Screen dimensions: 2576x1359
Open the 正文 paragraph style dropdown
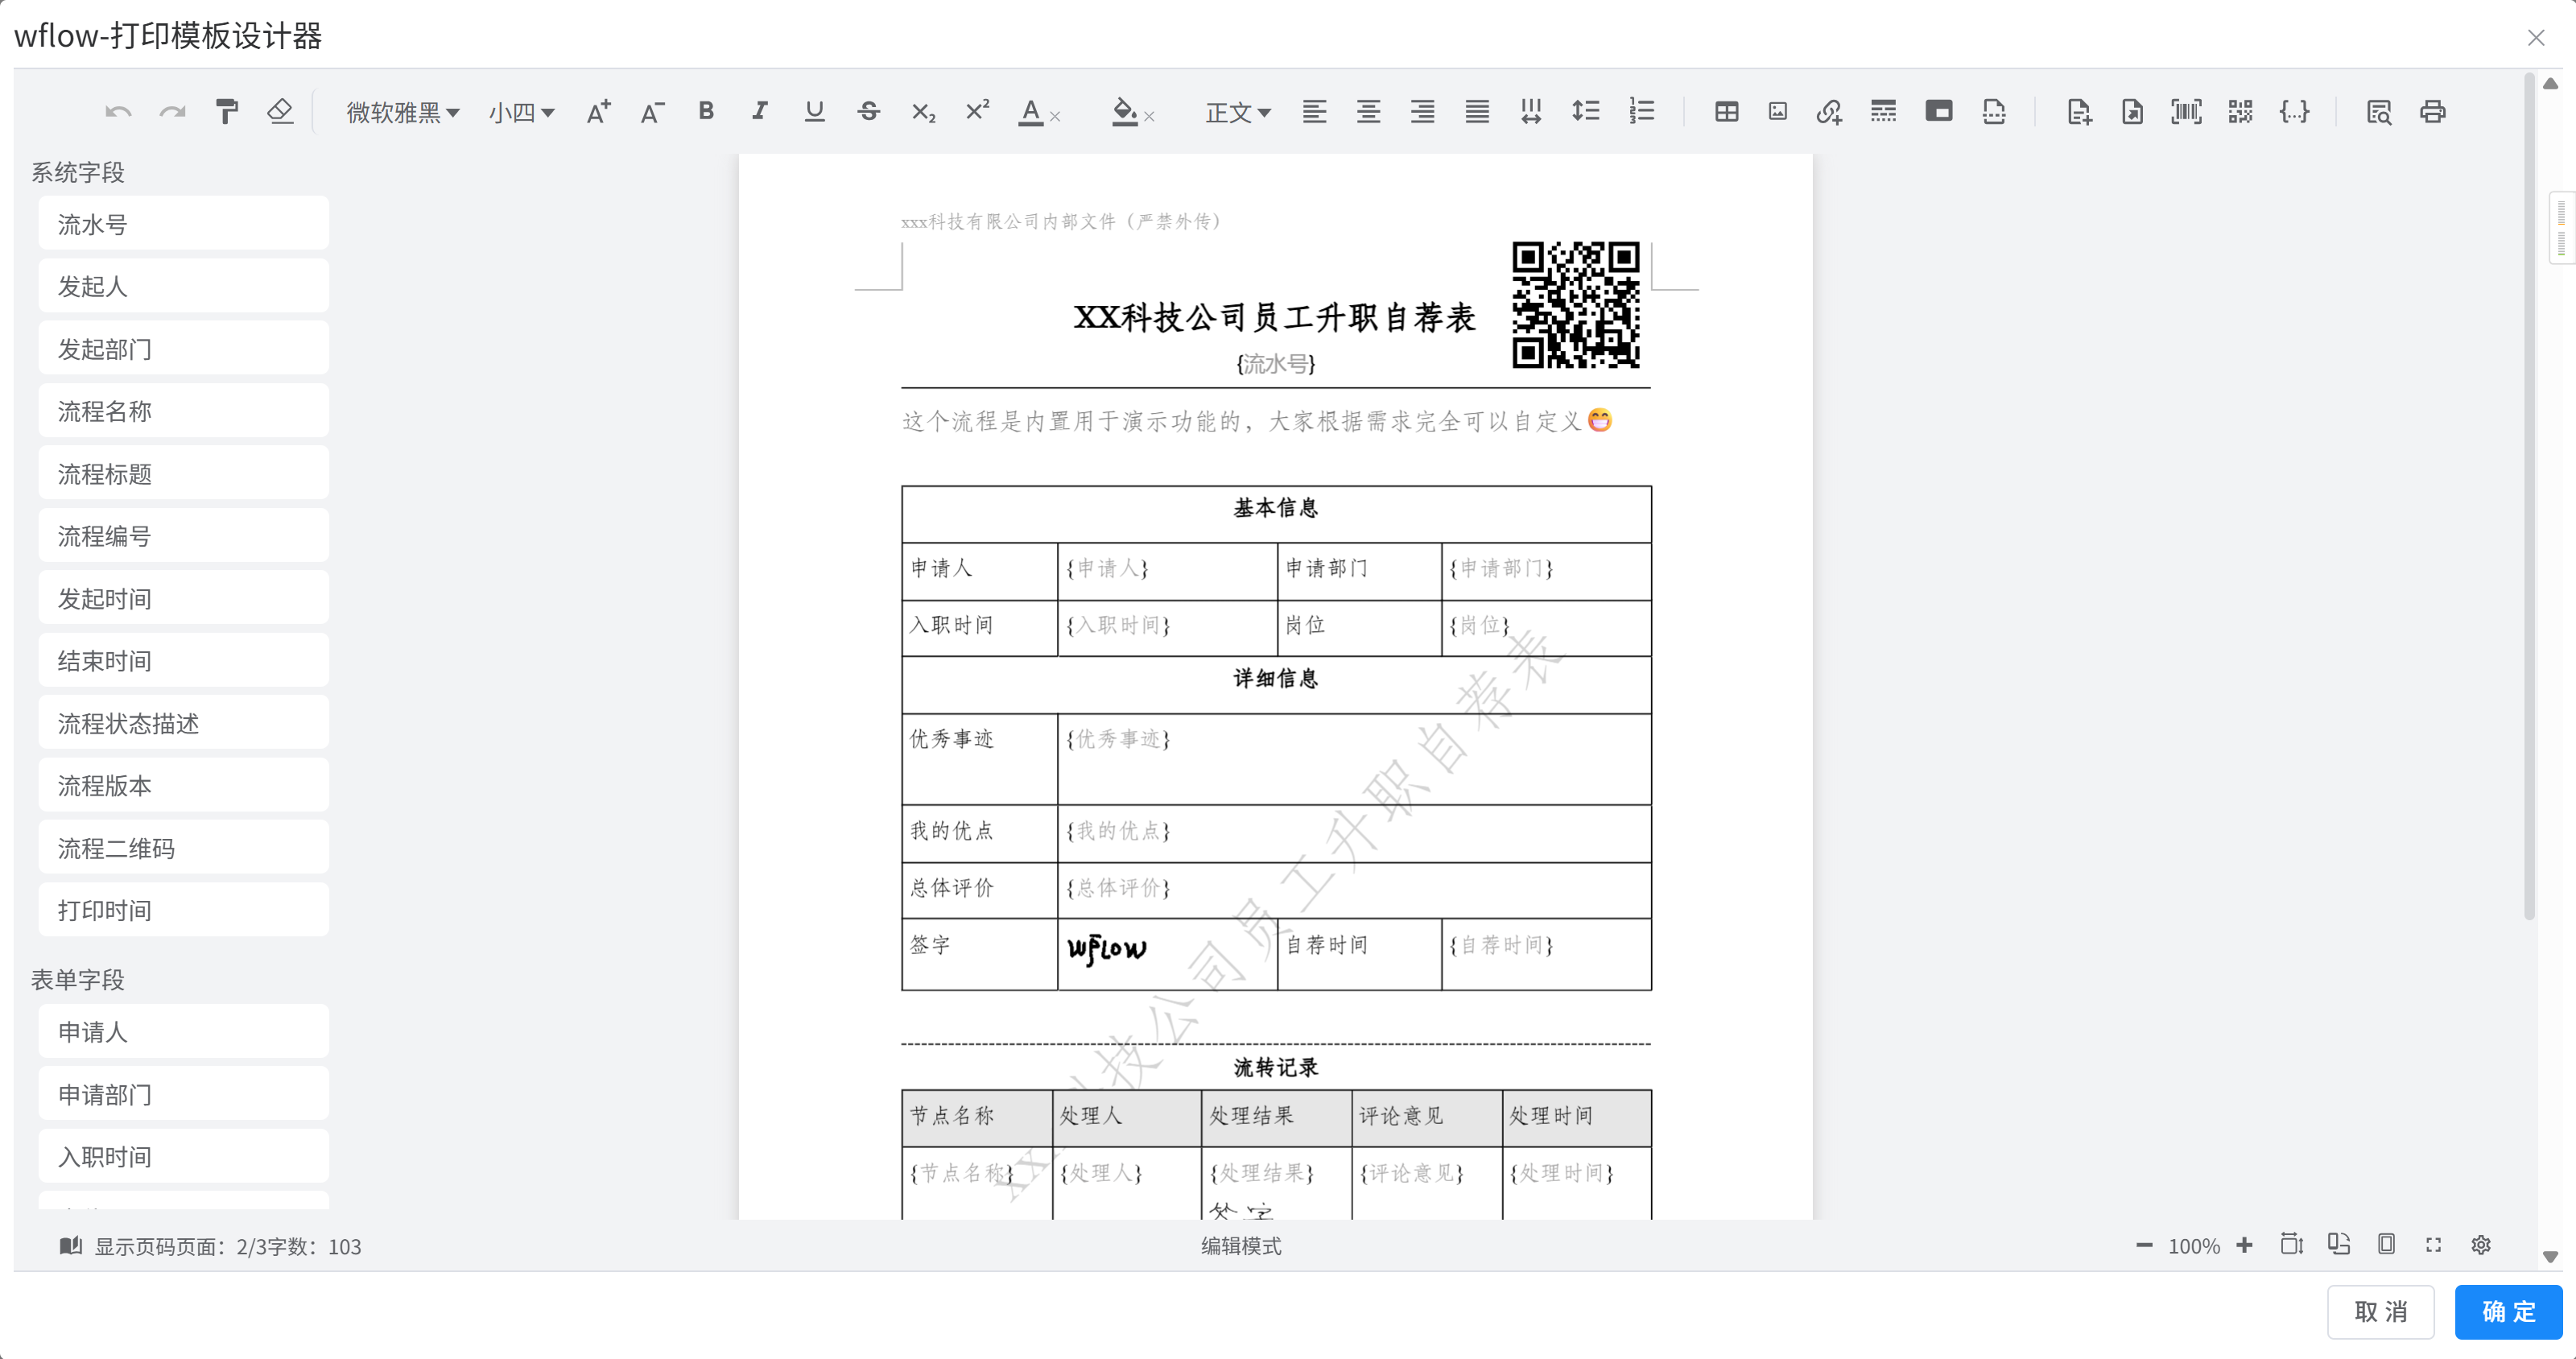(1237, 112)
